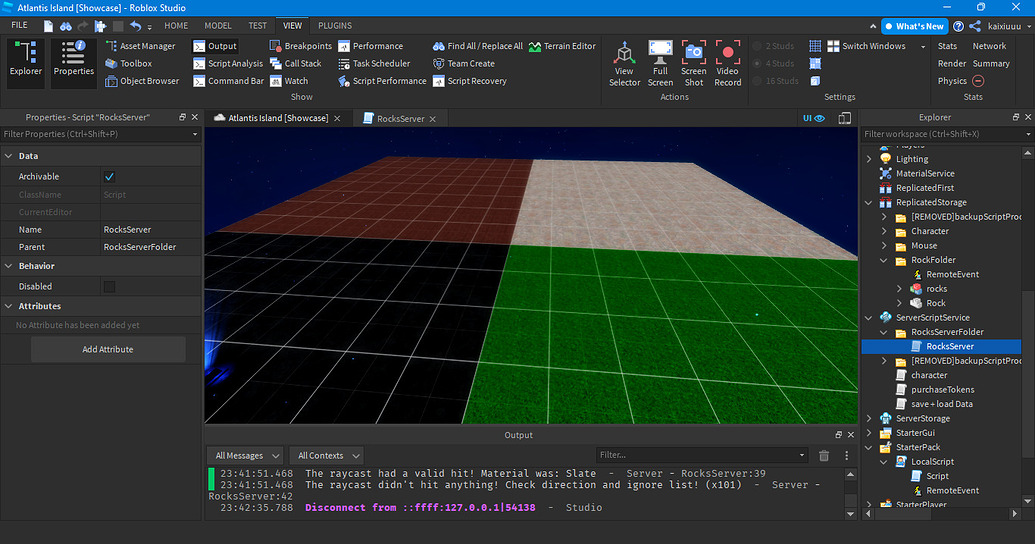Collapse the Data properties section

point(9,156)
